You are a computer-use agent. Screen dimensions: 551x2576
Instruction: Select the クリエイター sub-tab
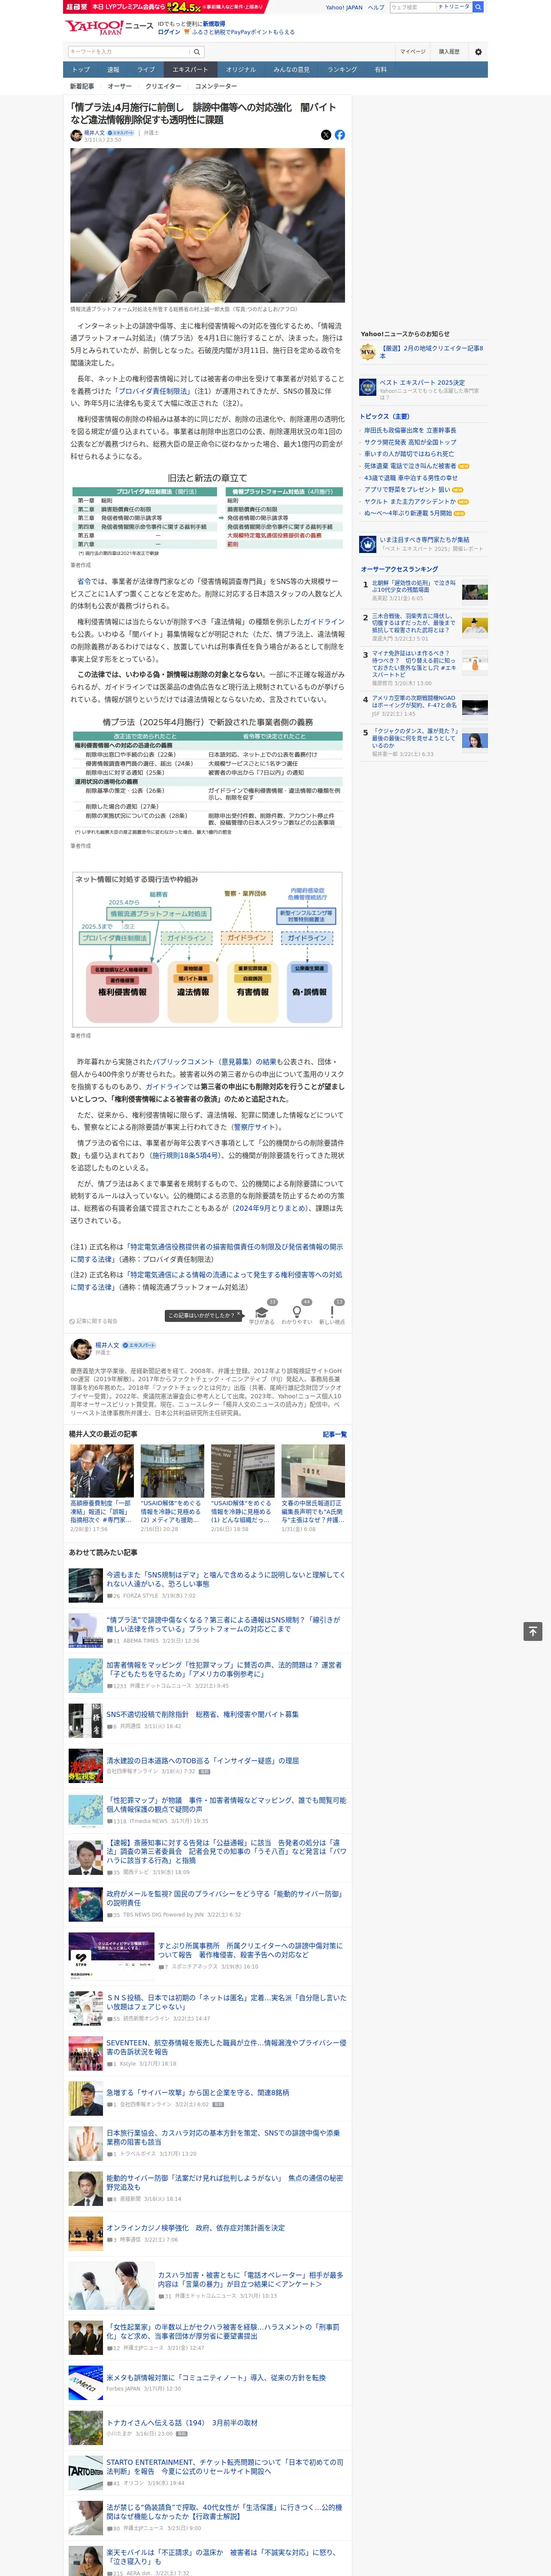[x=163, y=86]
